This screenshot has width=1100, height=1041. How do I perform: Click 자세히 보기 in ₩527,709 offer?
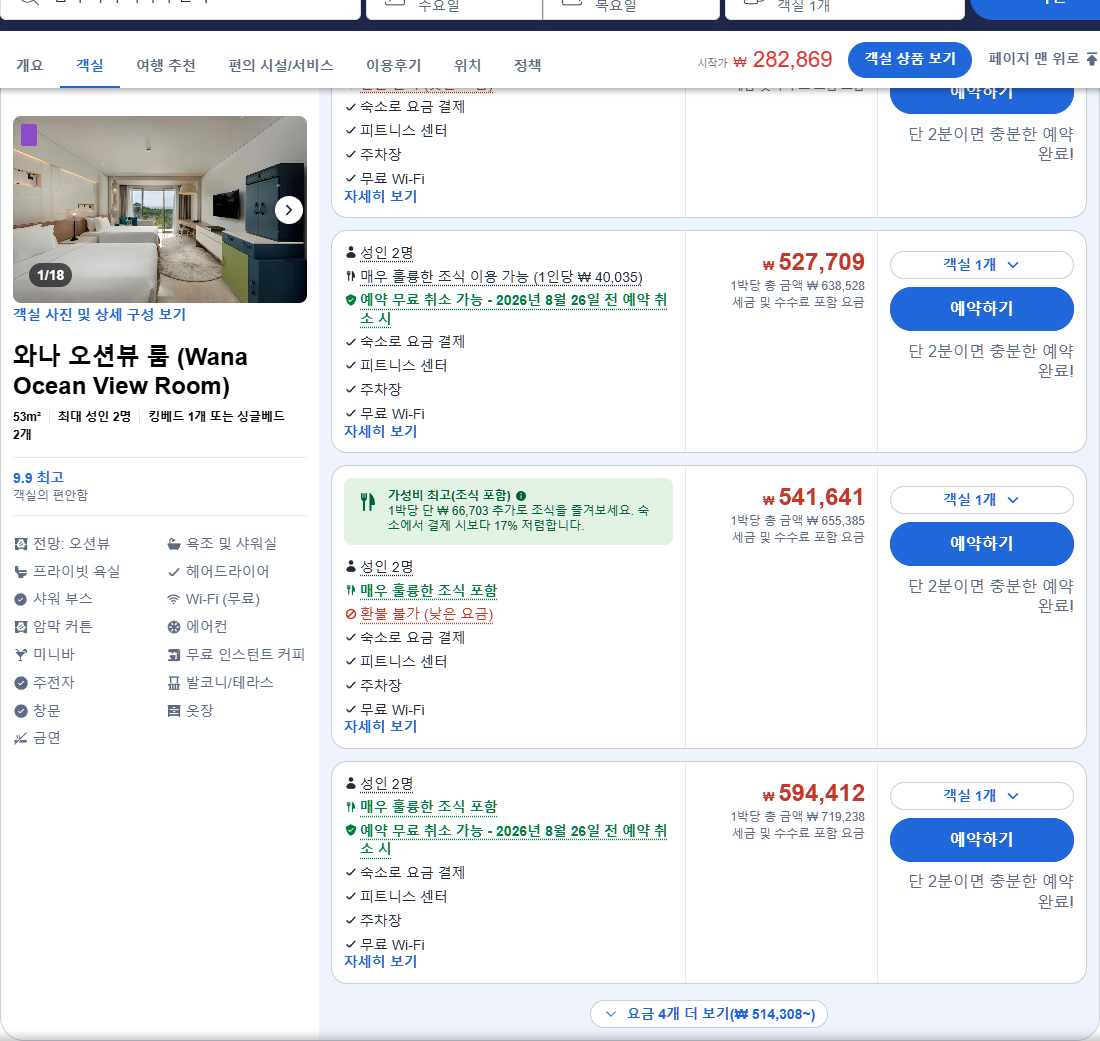[x=380, y=431]
